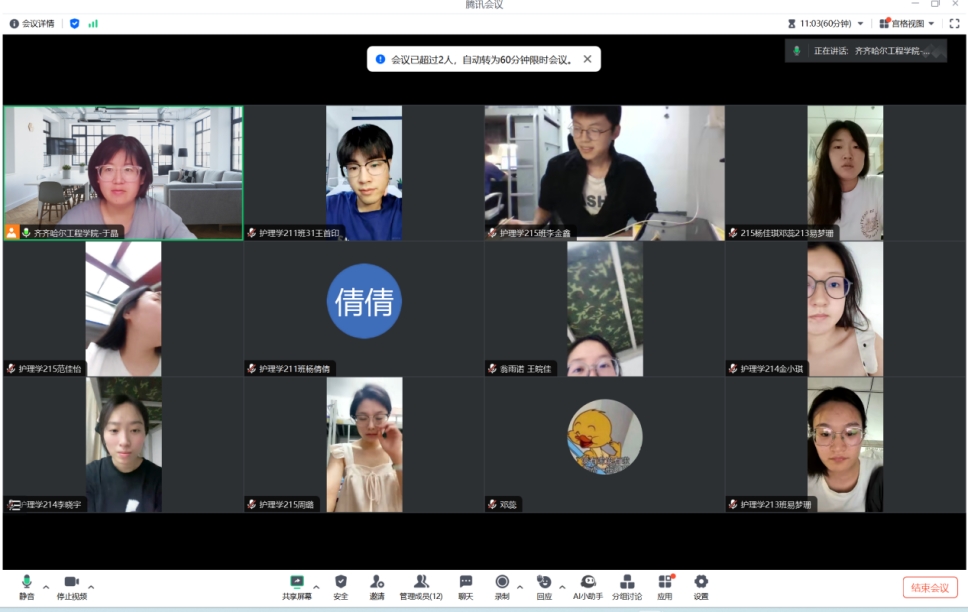Dismiss the 60-minute limit notification
Screen dimensions: 968x612
(x=587, y=59)
